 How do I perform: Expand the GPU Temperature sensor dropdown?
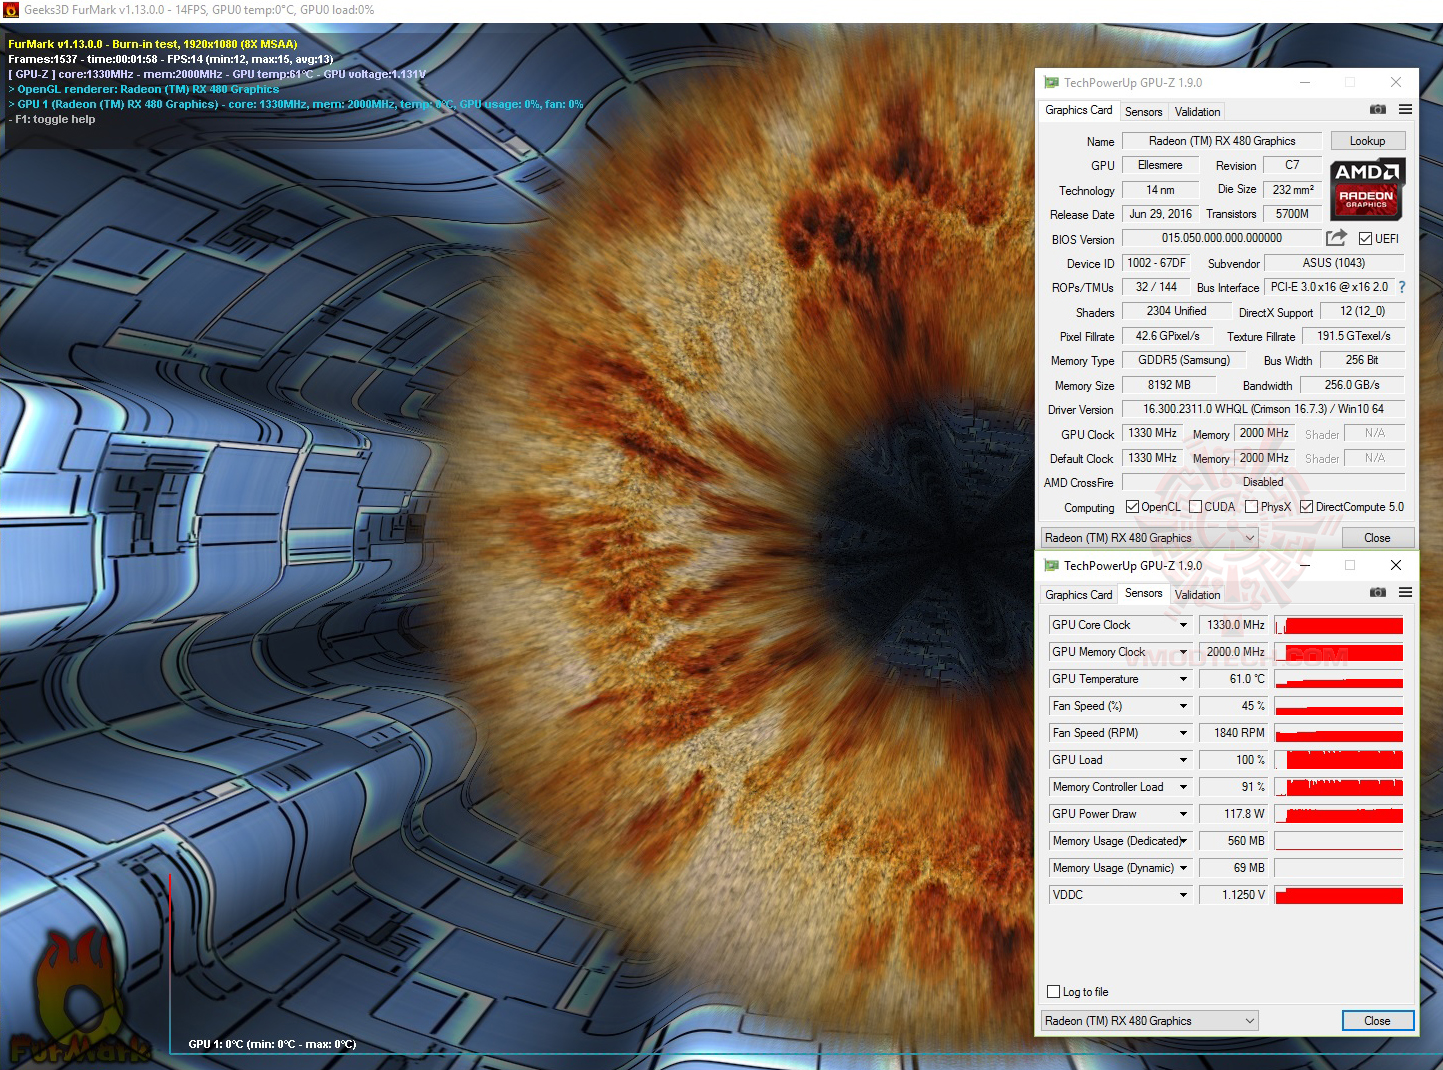pos(1183,679)
